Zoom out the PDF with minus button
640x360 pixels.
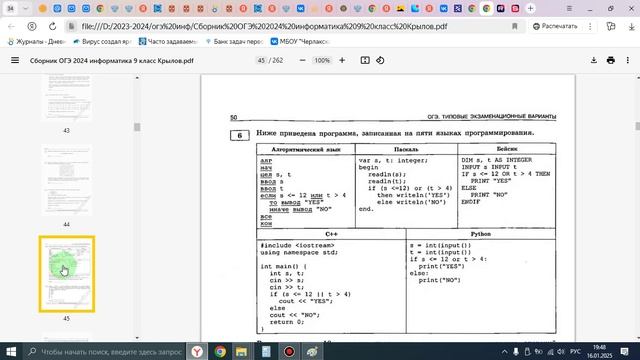pyautogui.click(x=302, y=60)
